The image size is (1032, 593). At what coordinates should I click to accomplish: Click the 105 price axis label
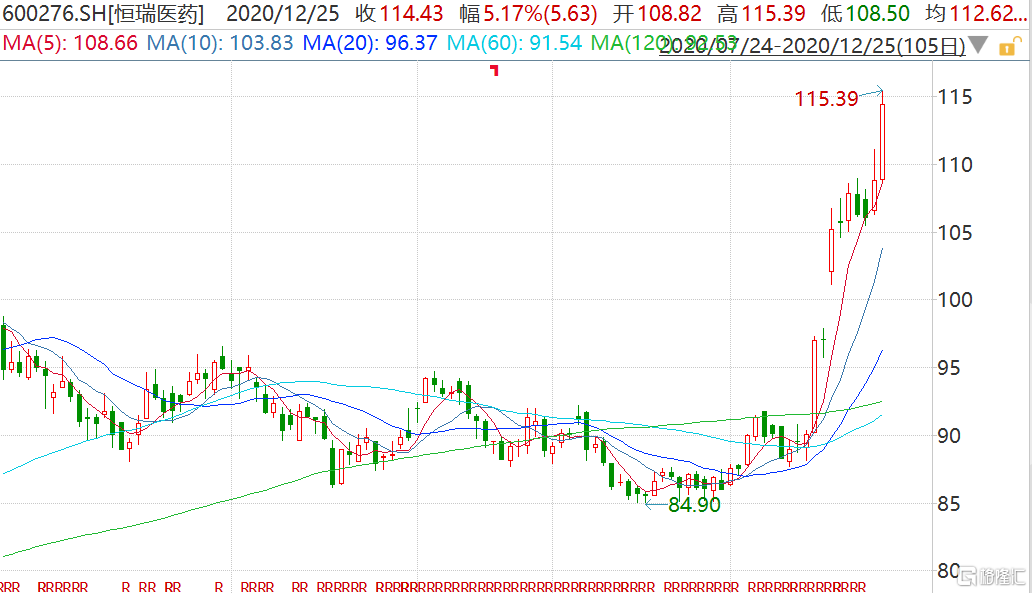pos(954,232)
